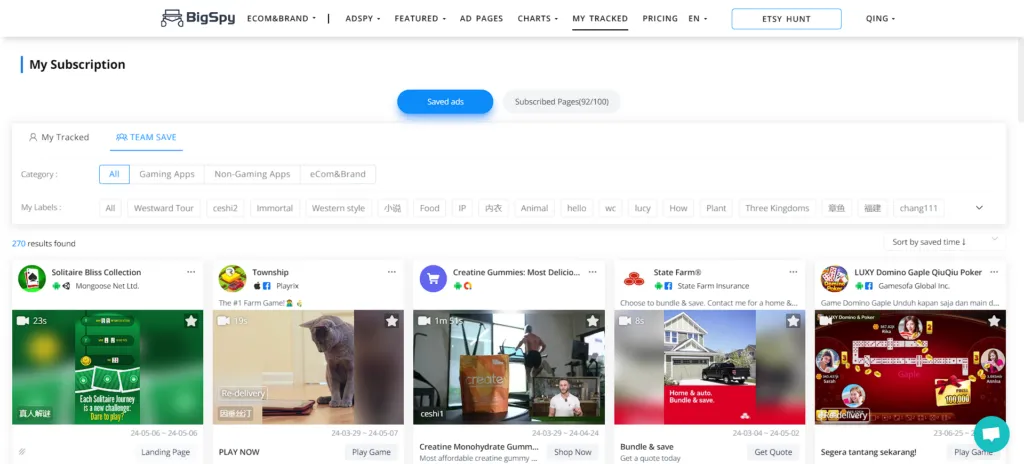Click Get Quote button on State Farm card
Image resolution: width=1024 pixels, height=464 pixels.
point(773,452)
